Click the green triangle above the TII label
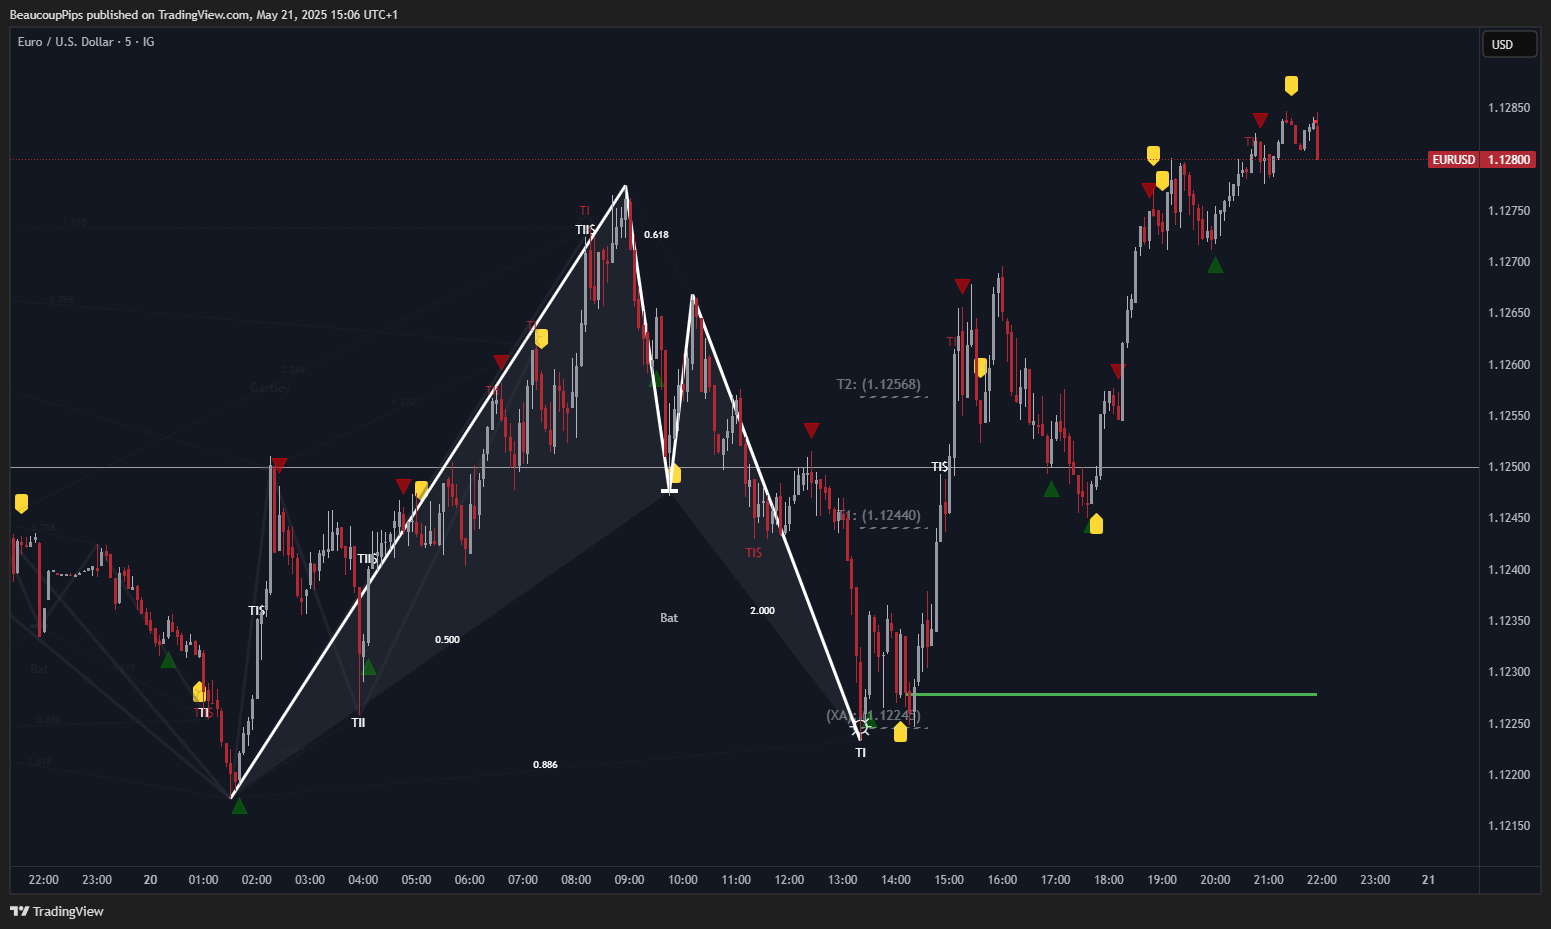Viewport: 1551px width, 929px height. coord(368,667)
